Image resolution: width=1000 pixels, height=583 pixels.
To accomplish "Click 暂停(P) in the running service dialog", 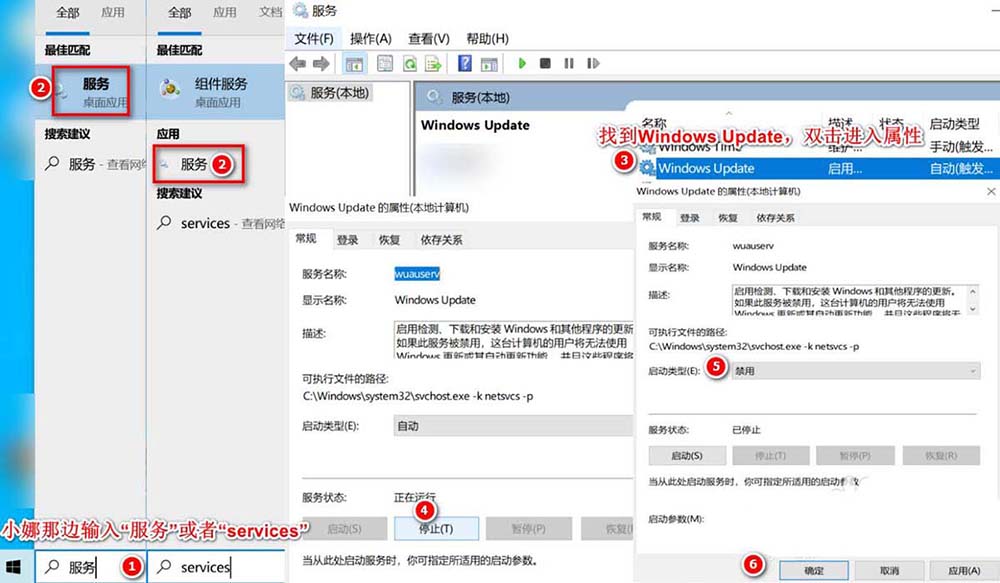I will 529,529.
